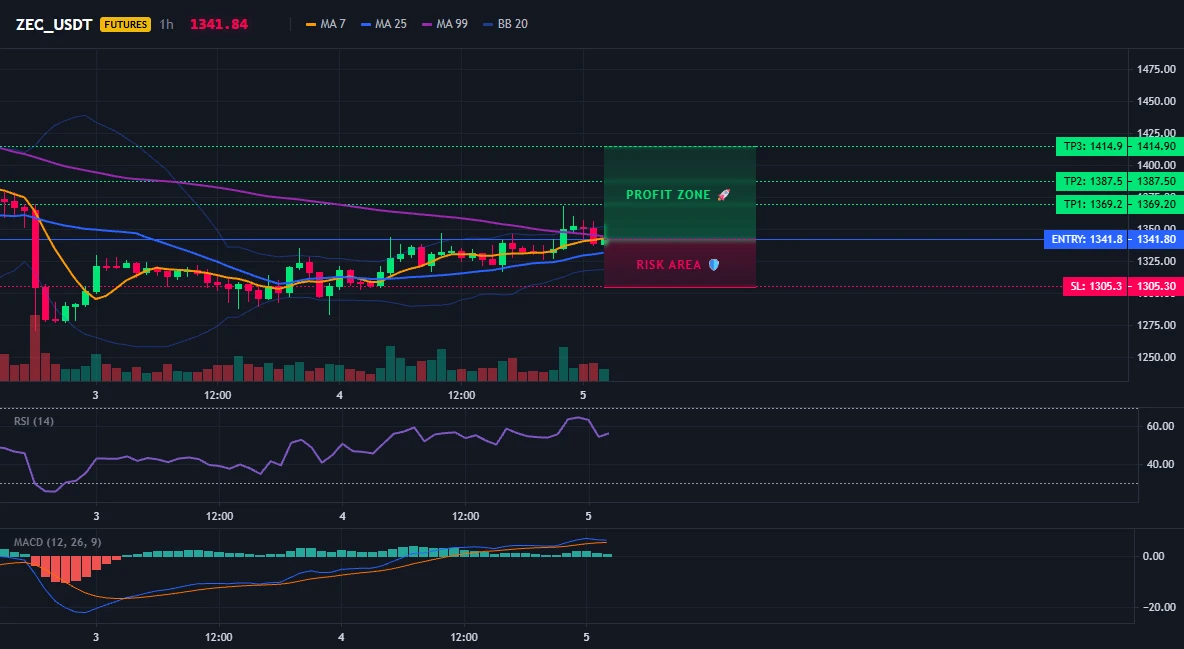Expand the MACD (12, 26, 9) label
Screen dimensions: 1184x649
57,542
